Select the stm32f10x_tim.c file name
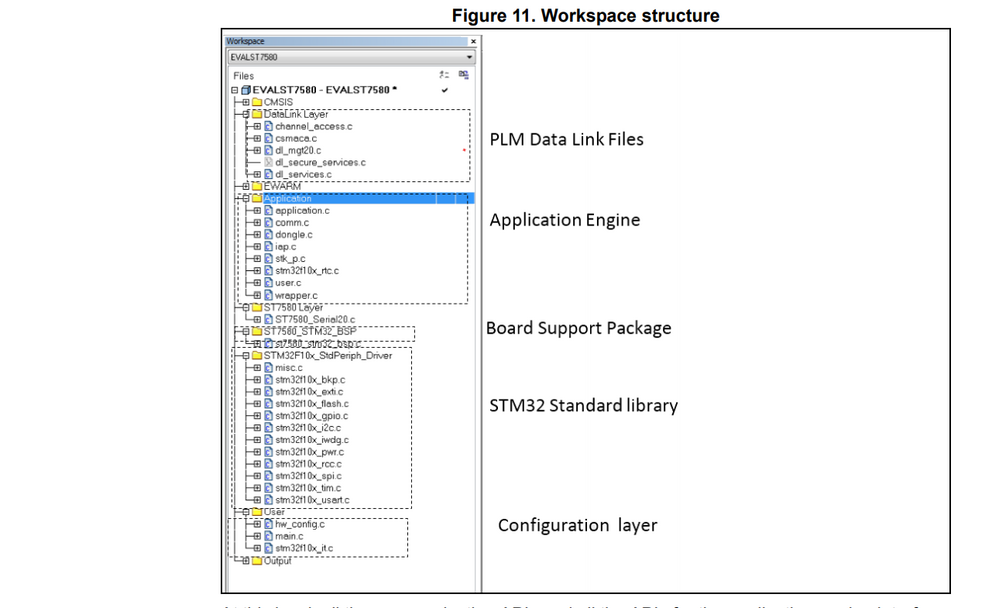 (x=308, y=488)
